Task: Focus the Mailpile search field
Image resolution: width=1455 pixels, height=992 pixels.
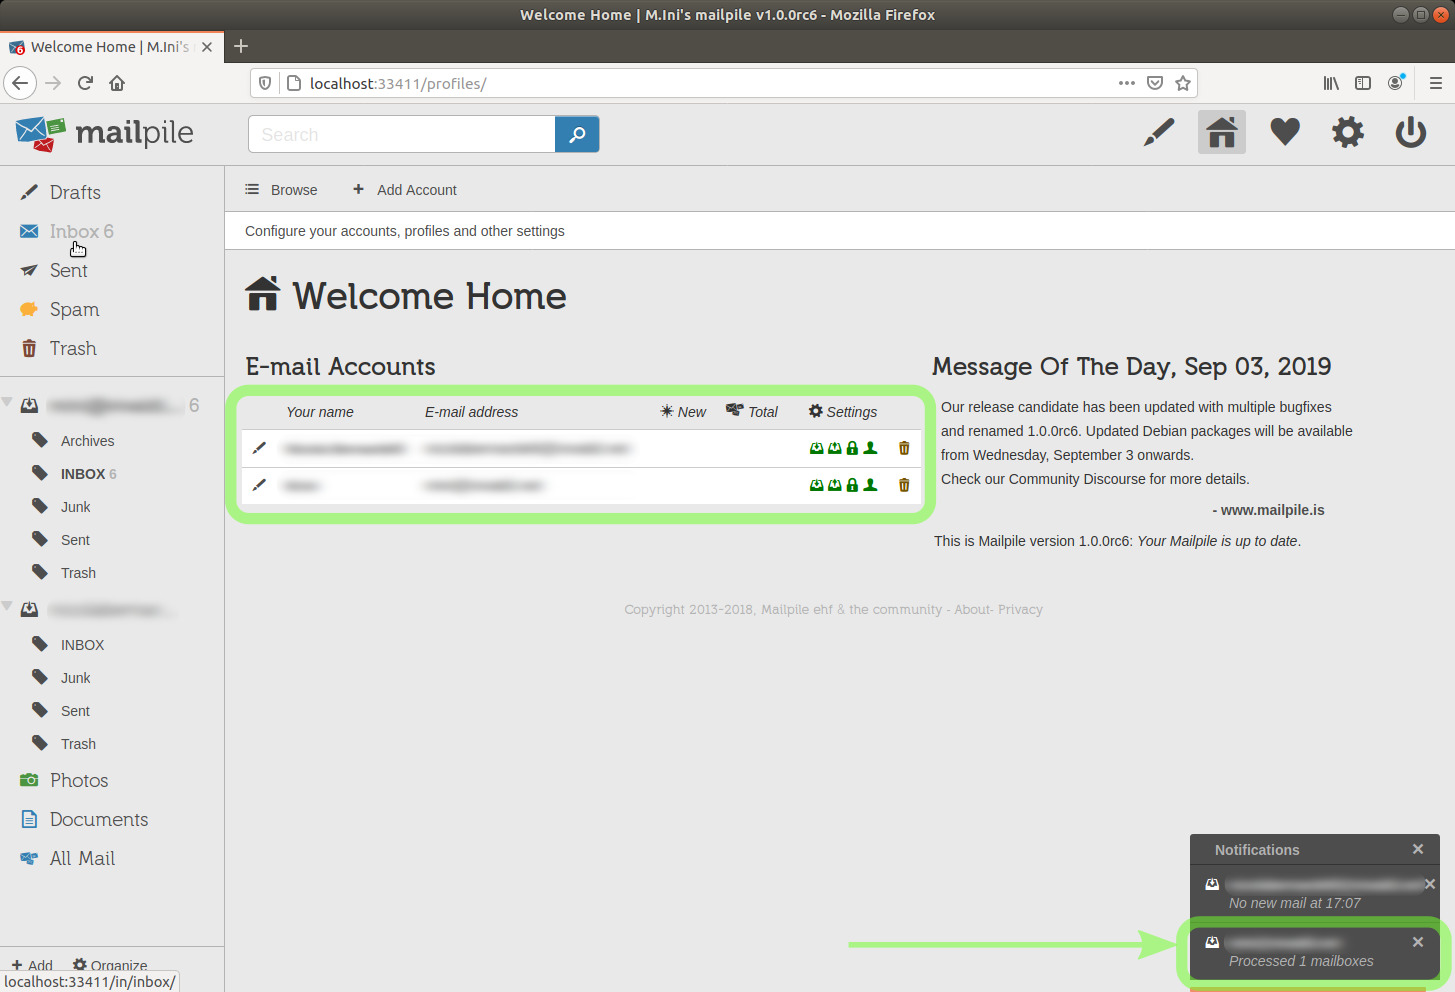Action: pos(402,134)
